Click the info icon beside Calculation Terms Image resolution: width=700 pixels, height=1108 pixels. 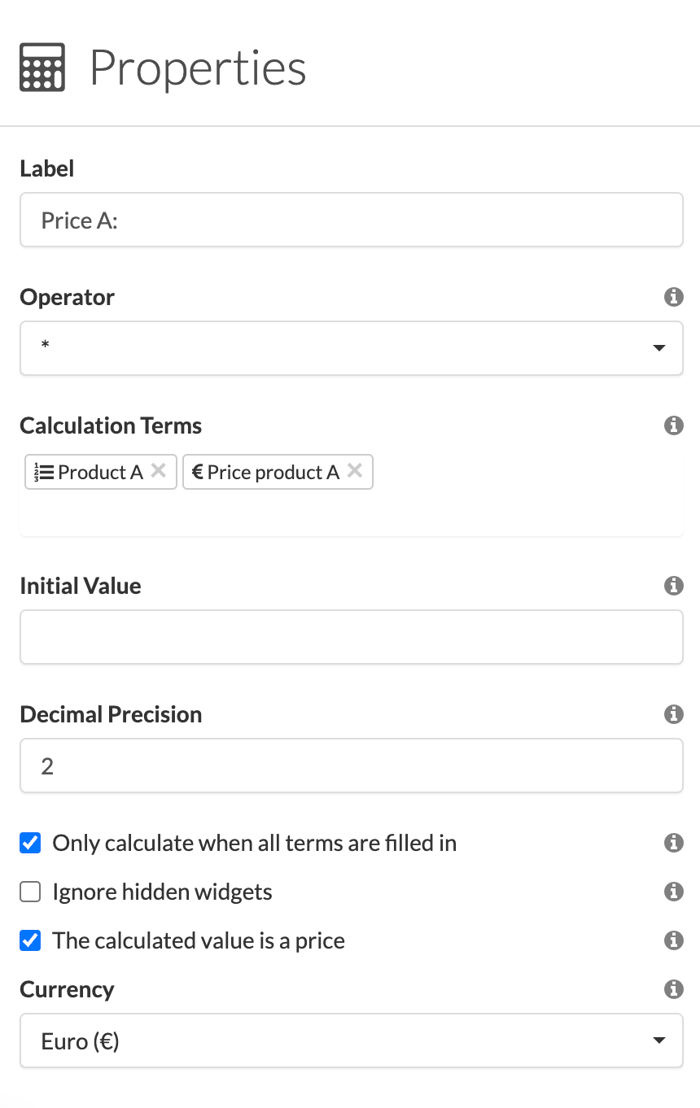click(674, 425)
